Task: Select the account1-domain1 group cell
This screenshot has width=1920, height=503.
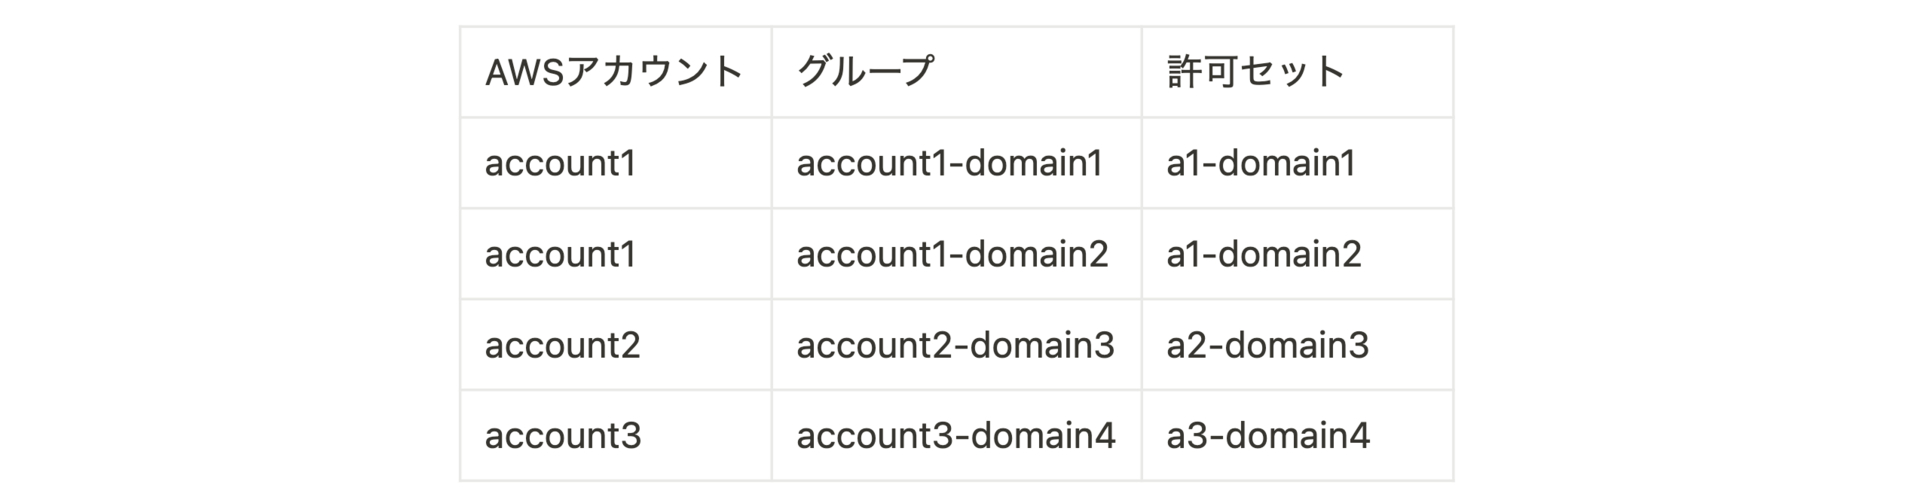Action: tap(956, 163)
